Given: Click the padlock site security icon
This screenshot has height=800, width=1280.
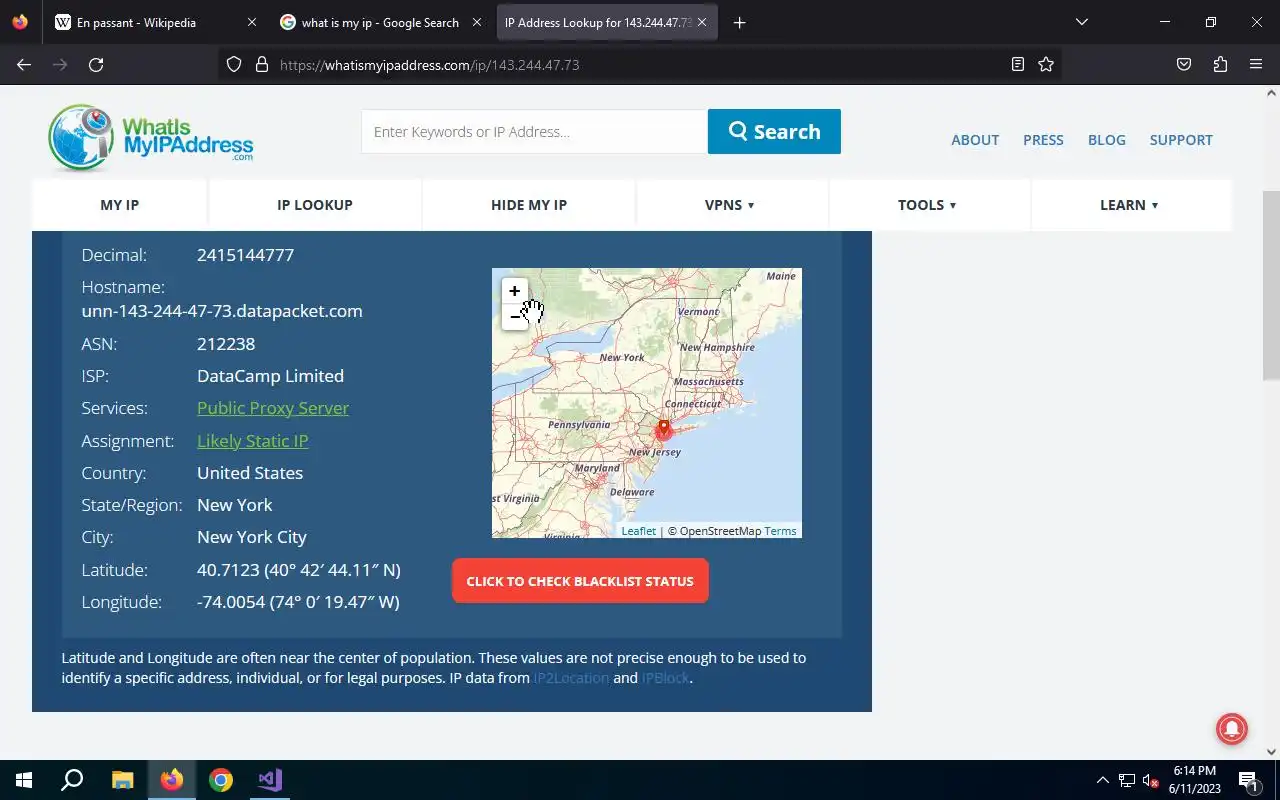Looking at the screenshot, I should click(x=262, y=64).
